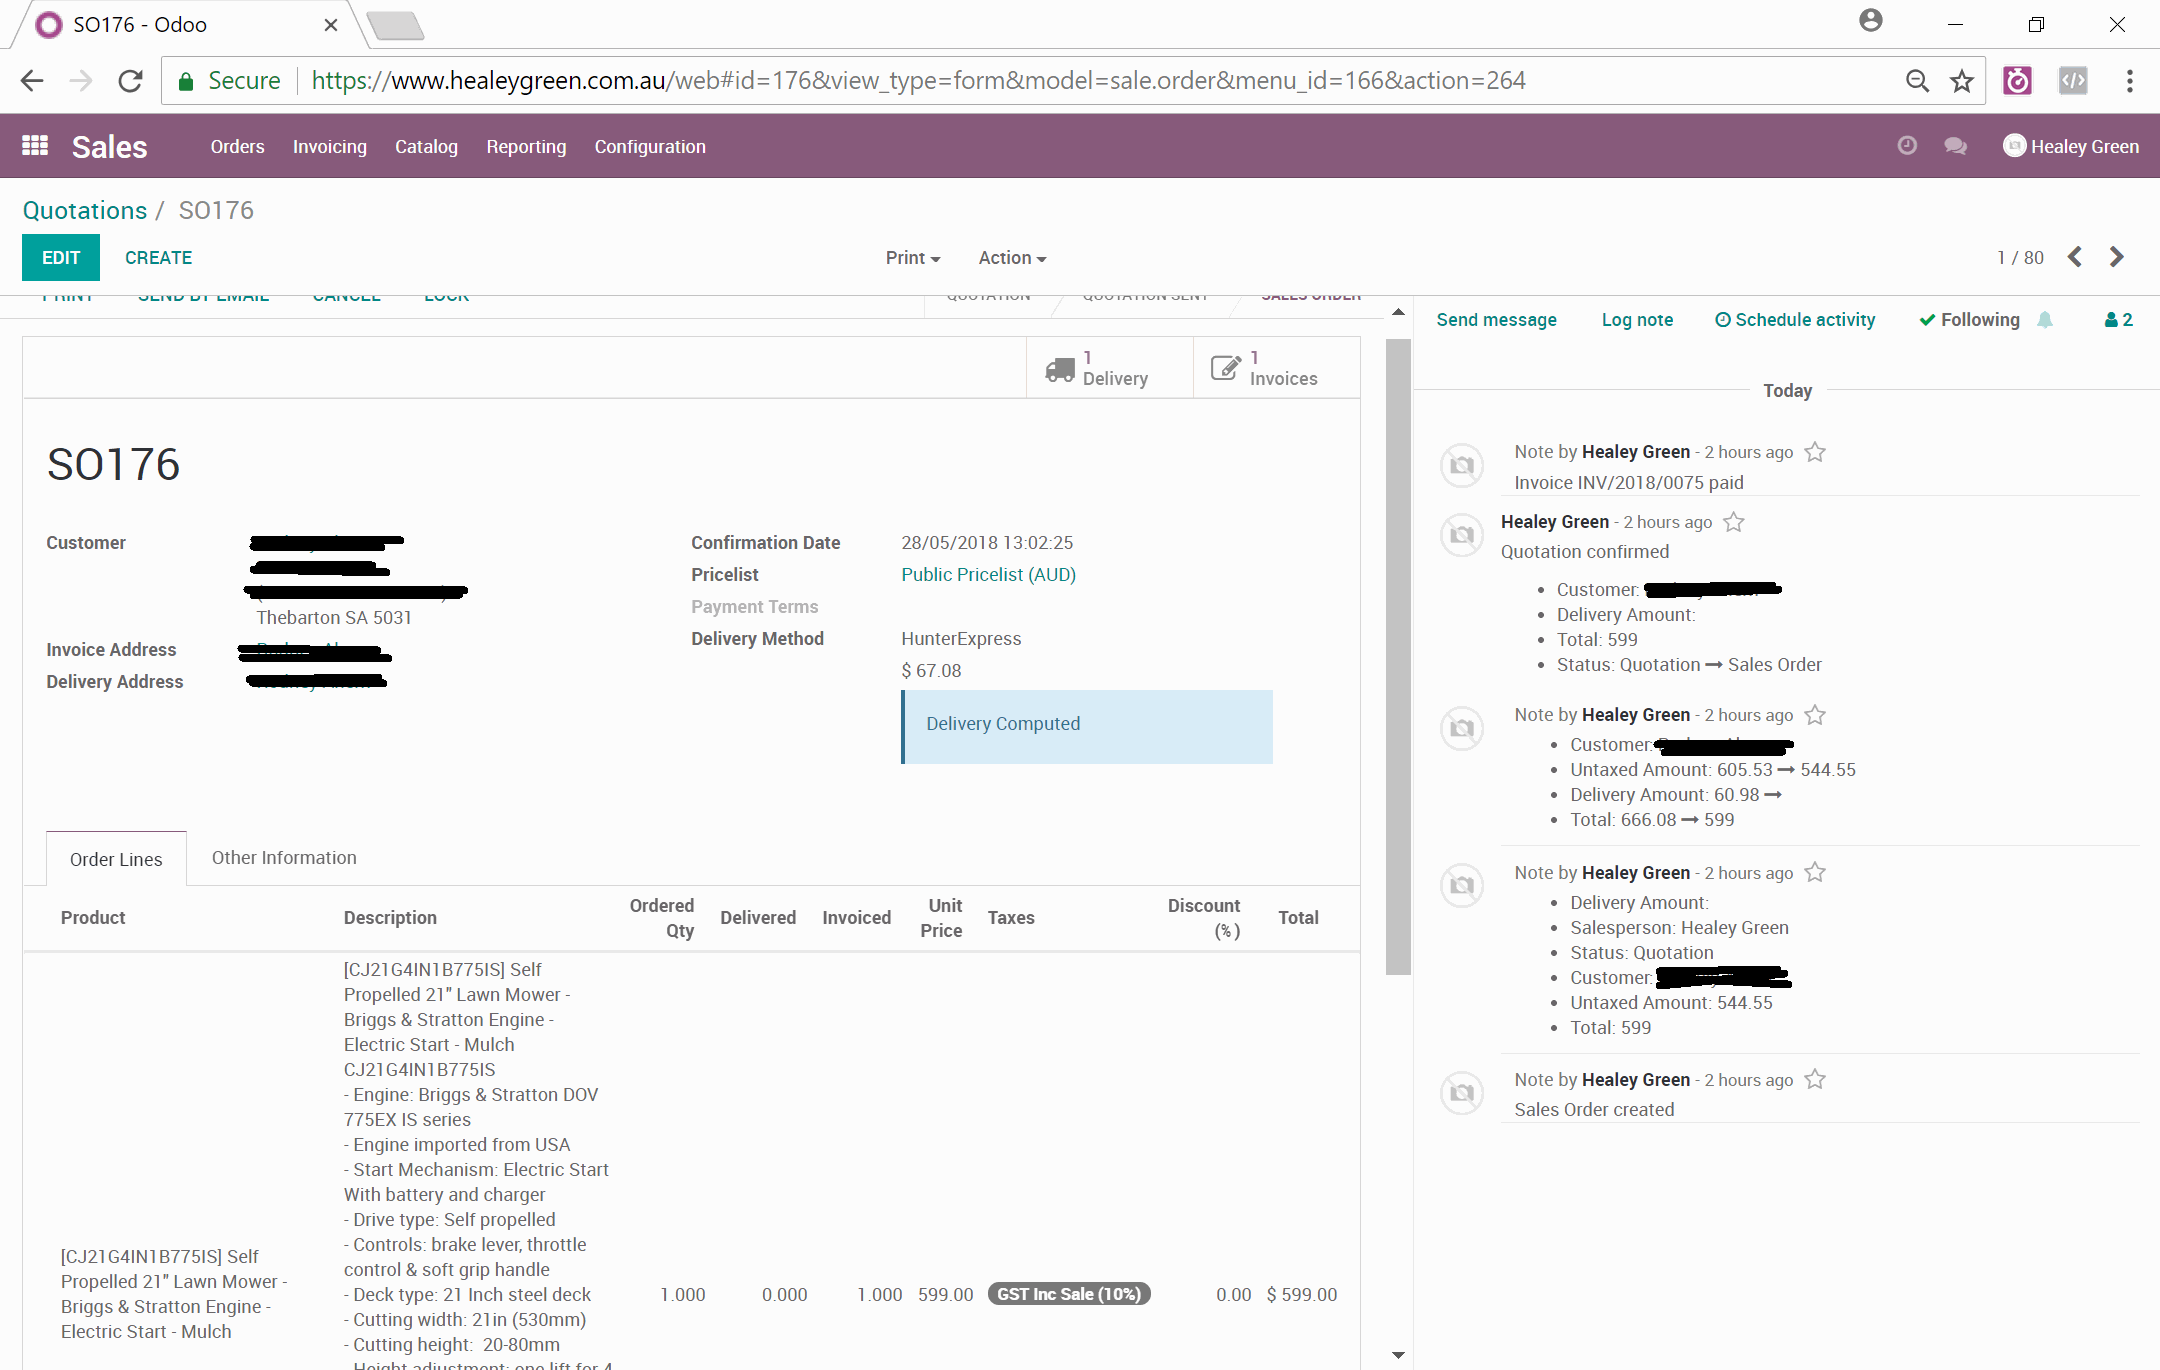Viewport: 2160px width, 1370px height.
Task: Open the activities clock icon in navbar
Action: click(x=1907, y=146)
